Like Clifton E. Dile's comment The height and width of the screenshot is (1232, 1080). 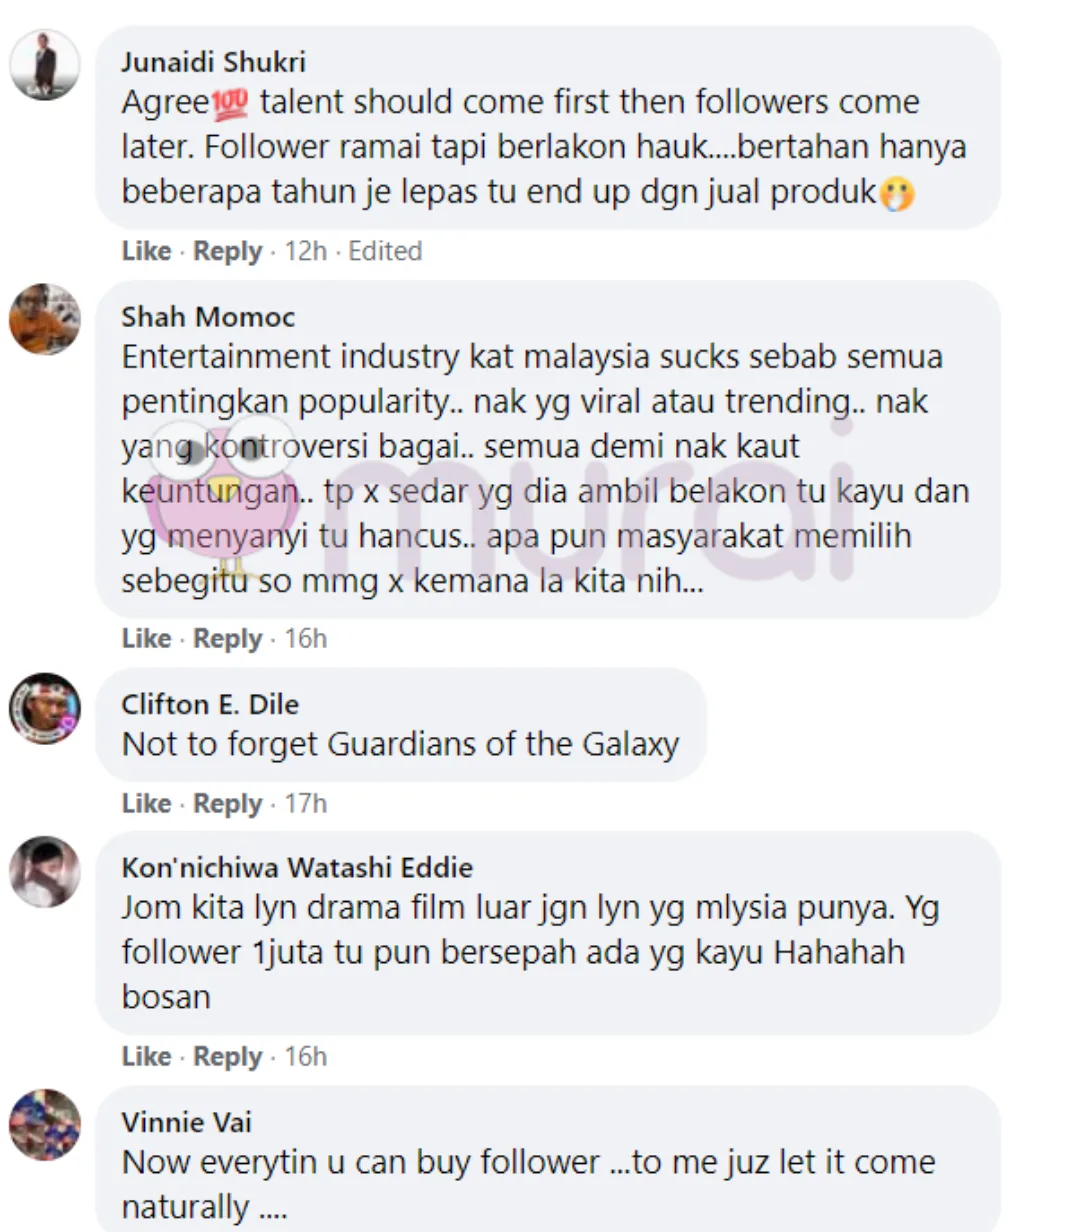click(146, 803)
